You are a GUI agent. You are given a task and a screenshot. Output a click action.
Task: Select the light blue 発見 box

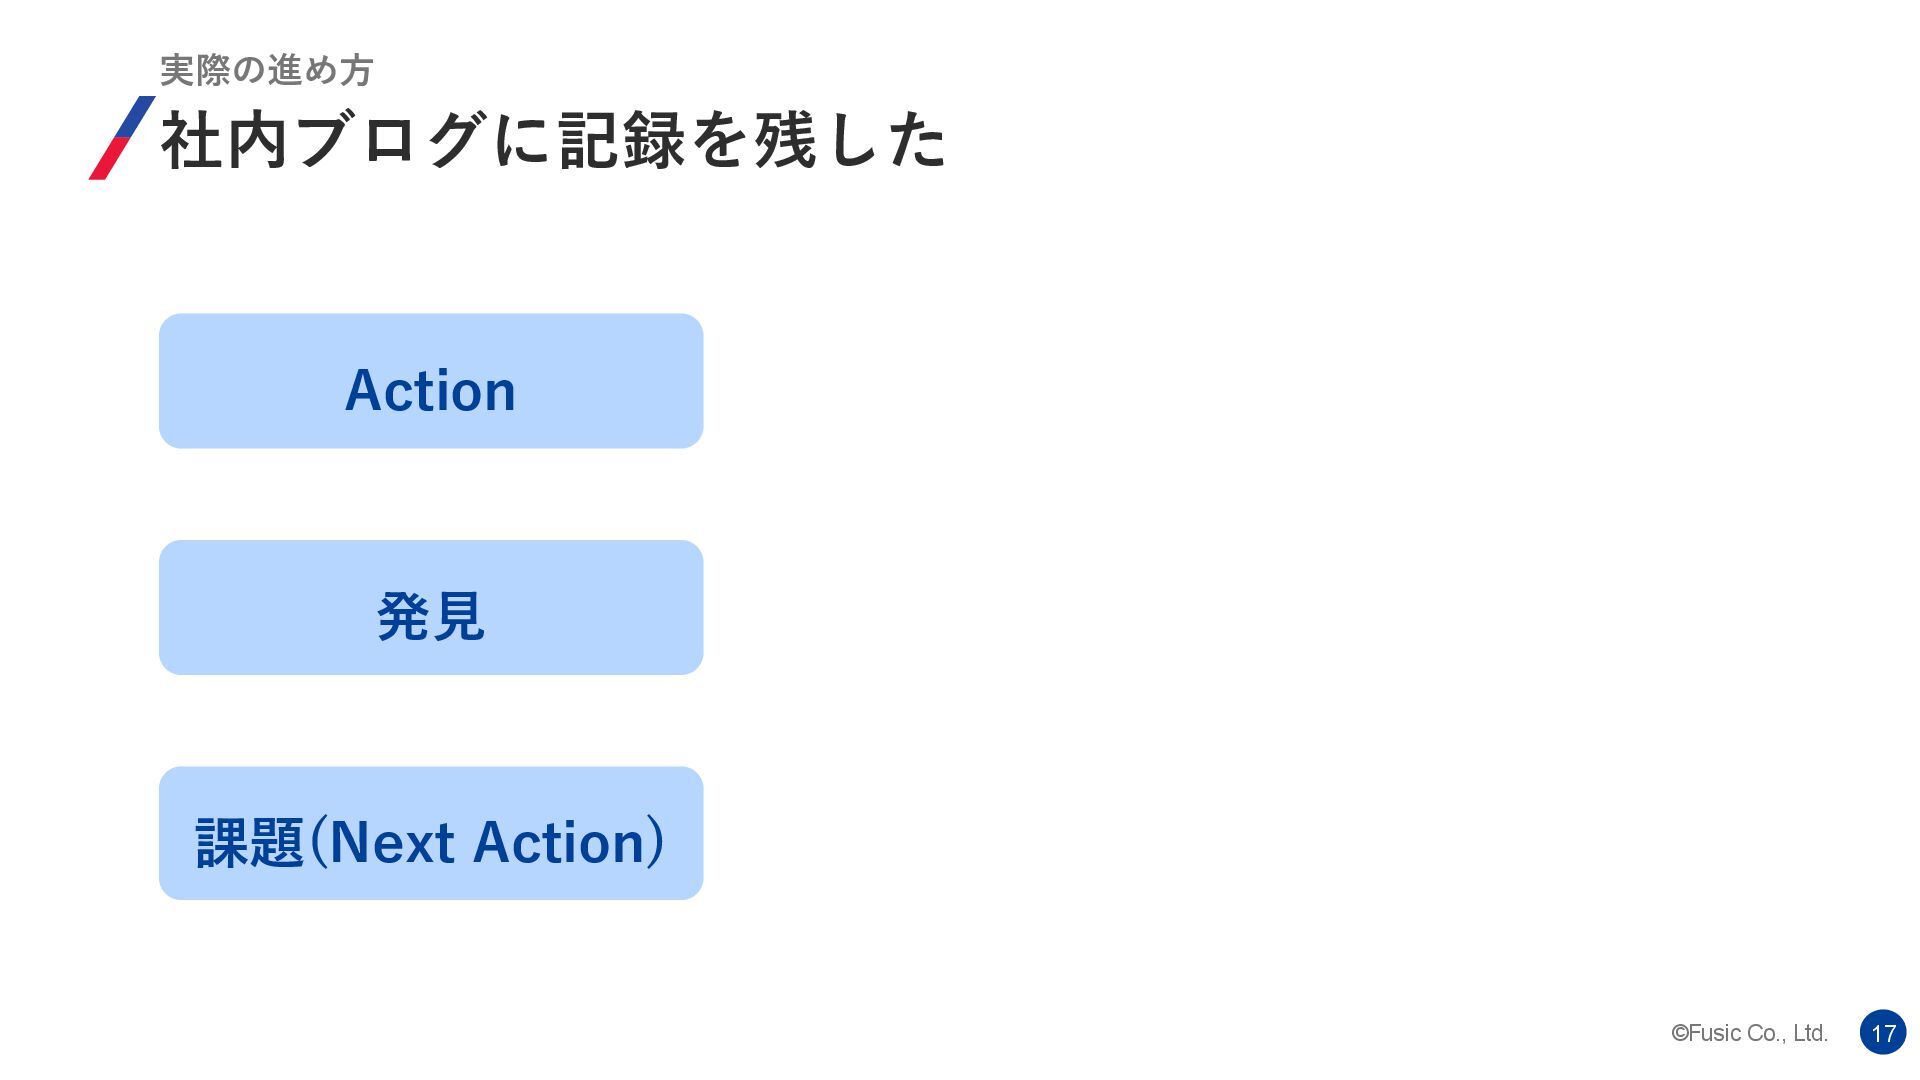[x=431, y=607]
